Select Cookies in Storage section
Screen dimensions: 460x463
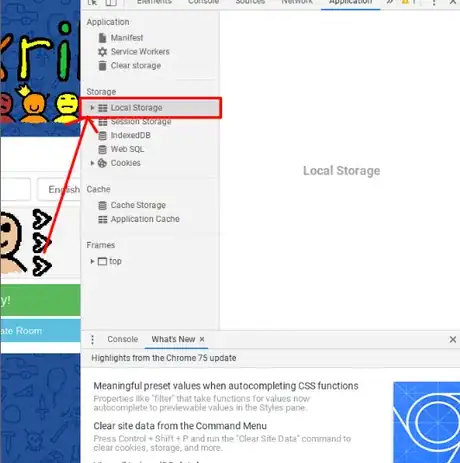click(x=125, y=163)
